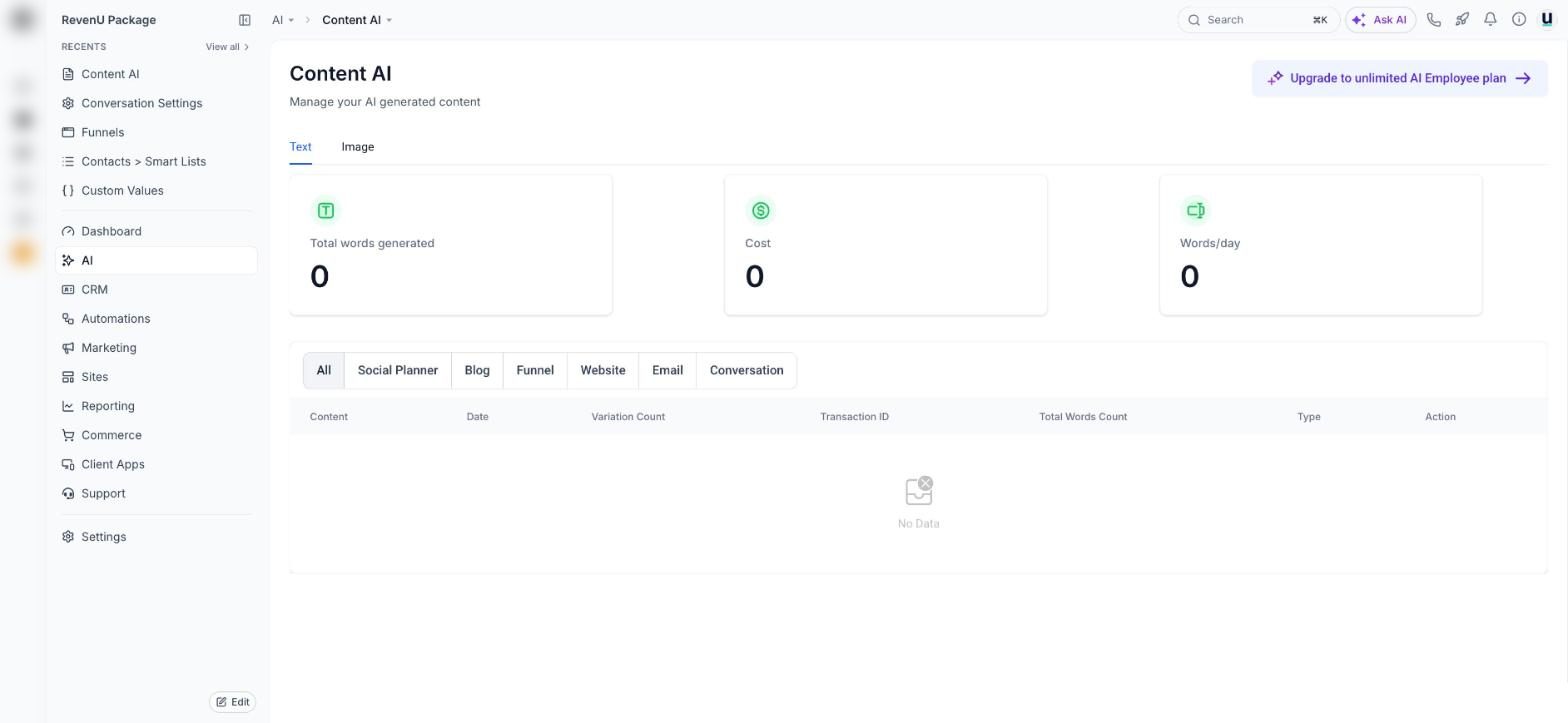This screenshot has height=723, width=1568.
Task: Open Sites in the sidebar
Action: coord(157,377)
